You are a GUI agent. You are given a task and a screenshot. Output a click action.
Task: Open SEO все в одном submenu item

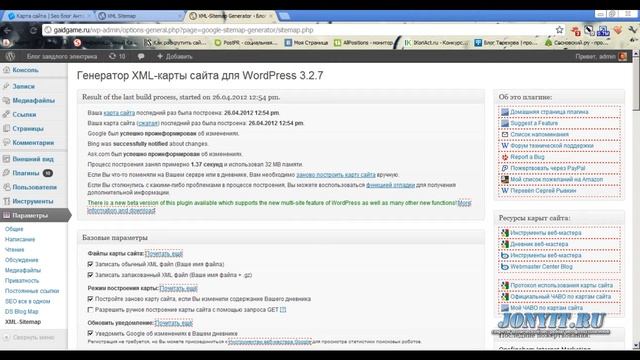point(27,301)
